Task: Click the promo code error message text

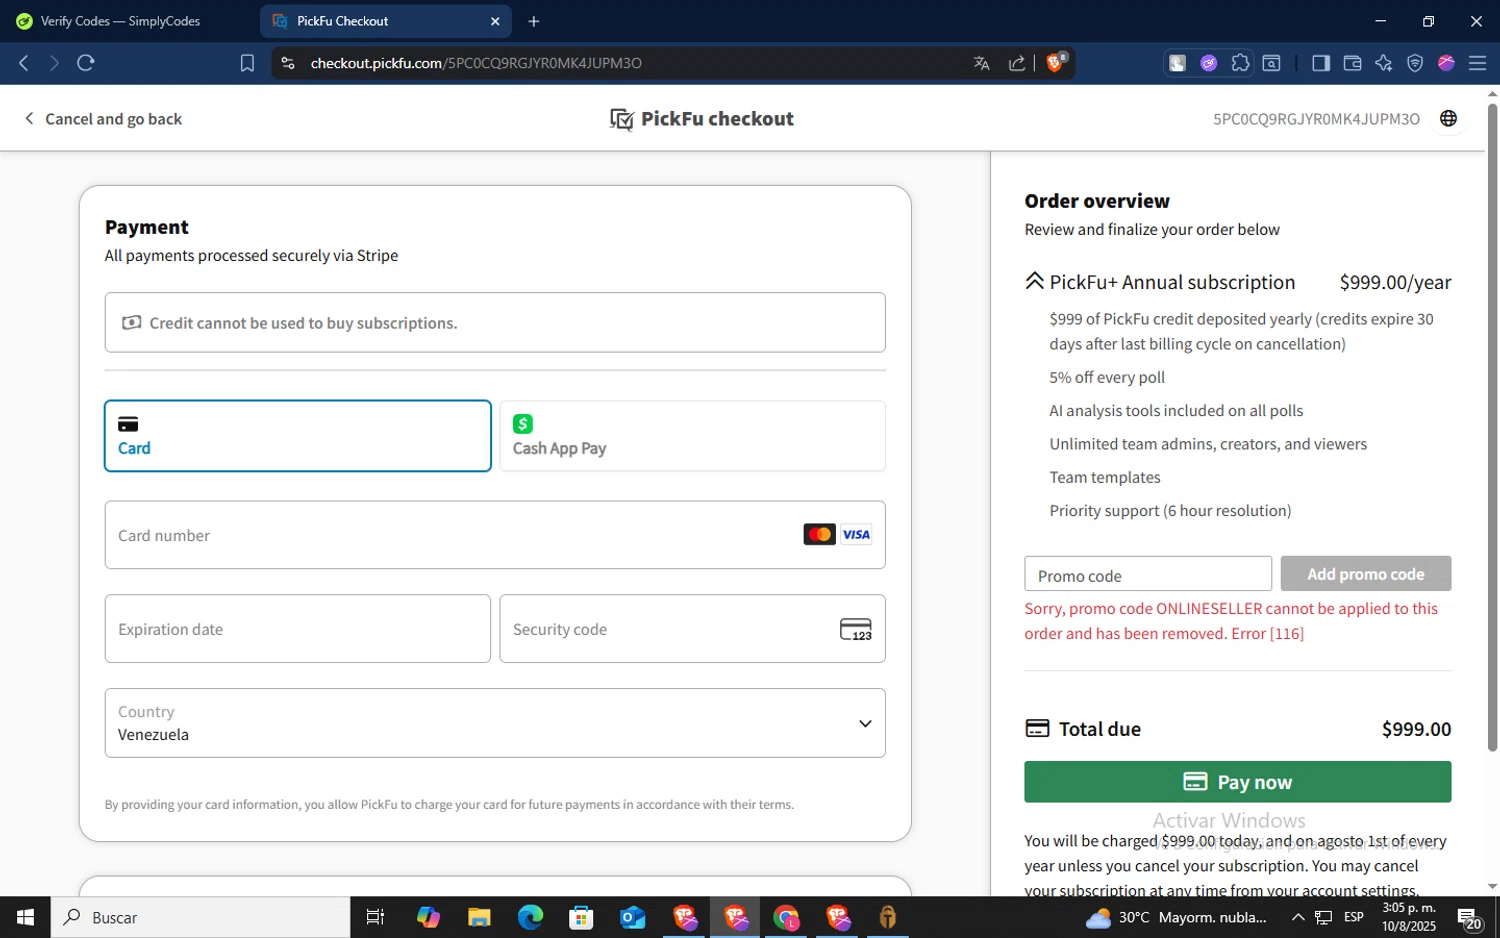Action: click(x=1231, y=621)
